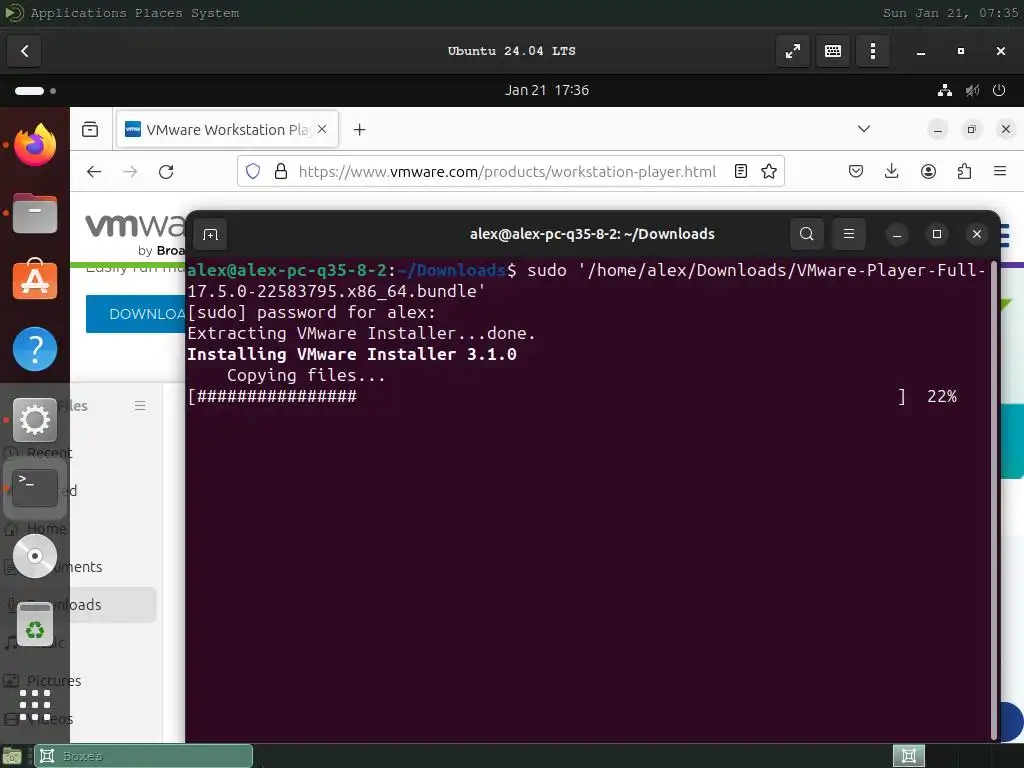1024x768 pixels.
Task: Click the muted volume icon in the guest
Action: tap(972, 90)
